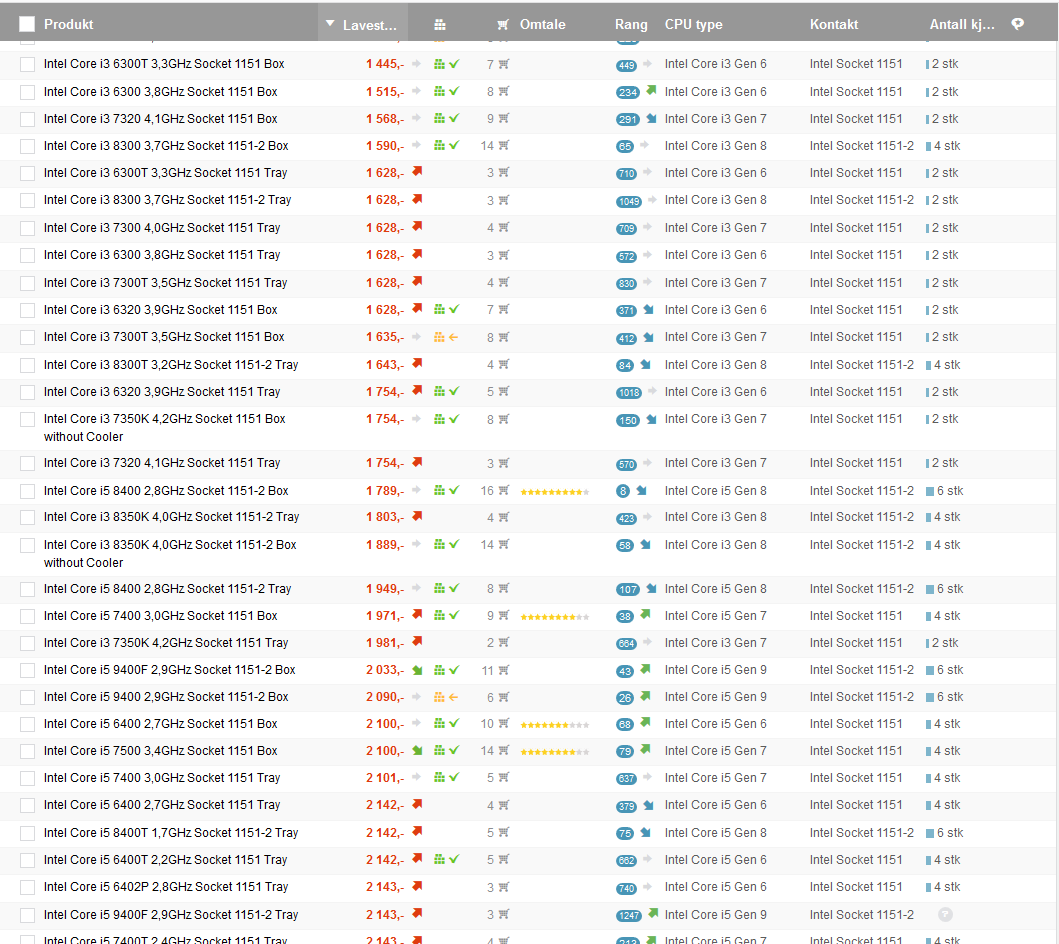Open star rating of i5 7500 Box
The height and width of the screenshot is (944, 1059).
tap(554, 752)
